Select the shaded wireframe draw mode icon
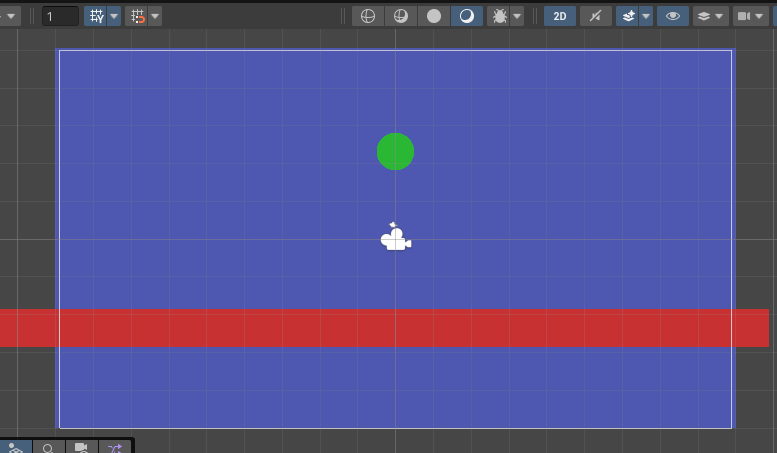Screen dimensions: 777x453 coord(400,16)
